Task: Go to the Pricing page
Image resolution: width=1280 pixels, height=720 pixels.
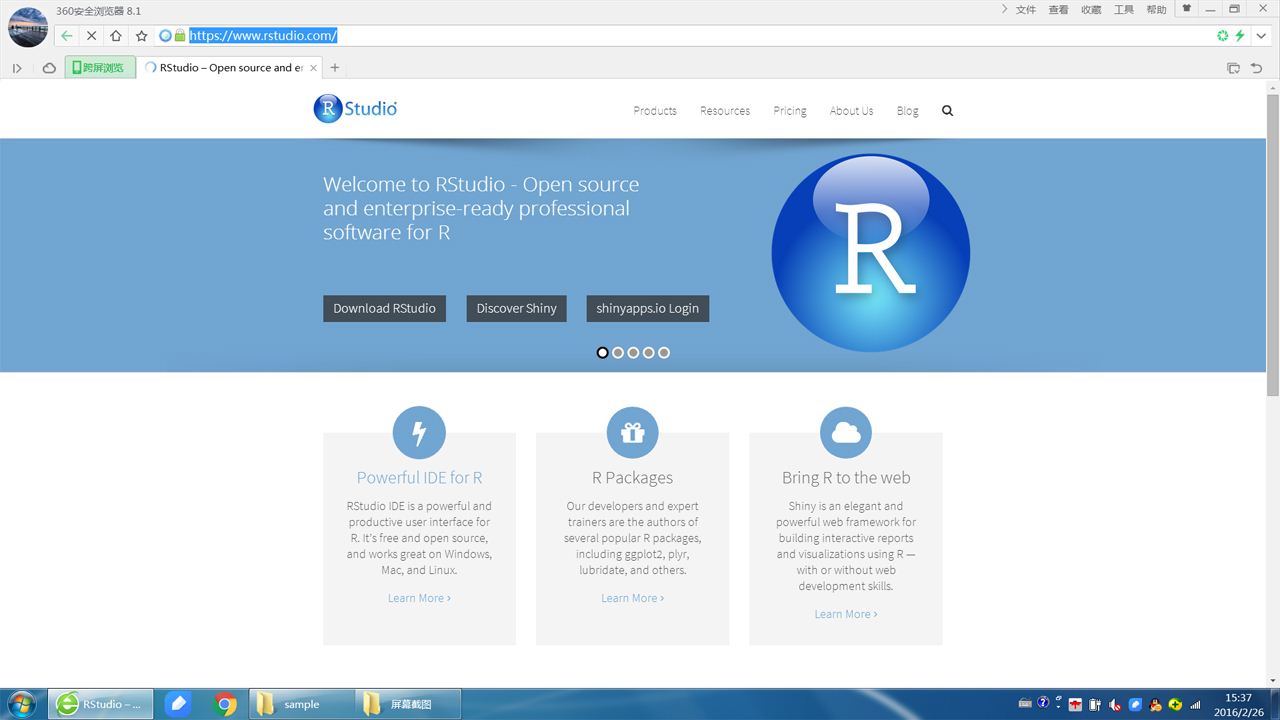Action: pyautogui.click(x=790, y=111)
